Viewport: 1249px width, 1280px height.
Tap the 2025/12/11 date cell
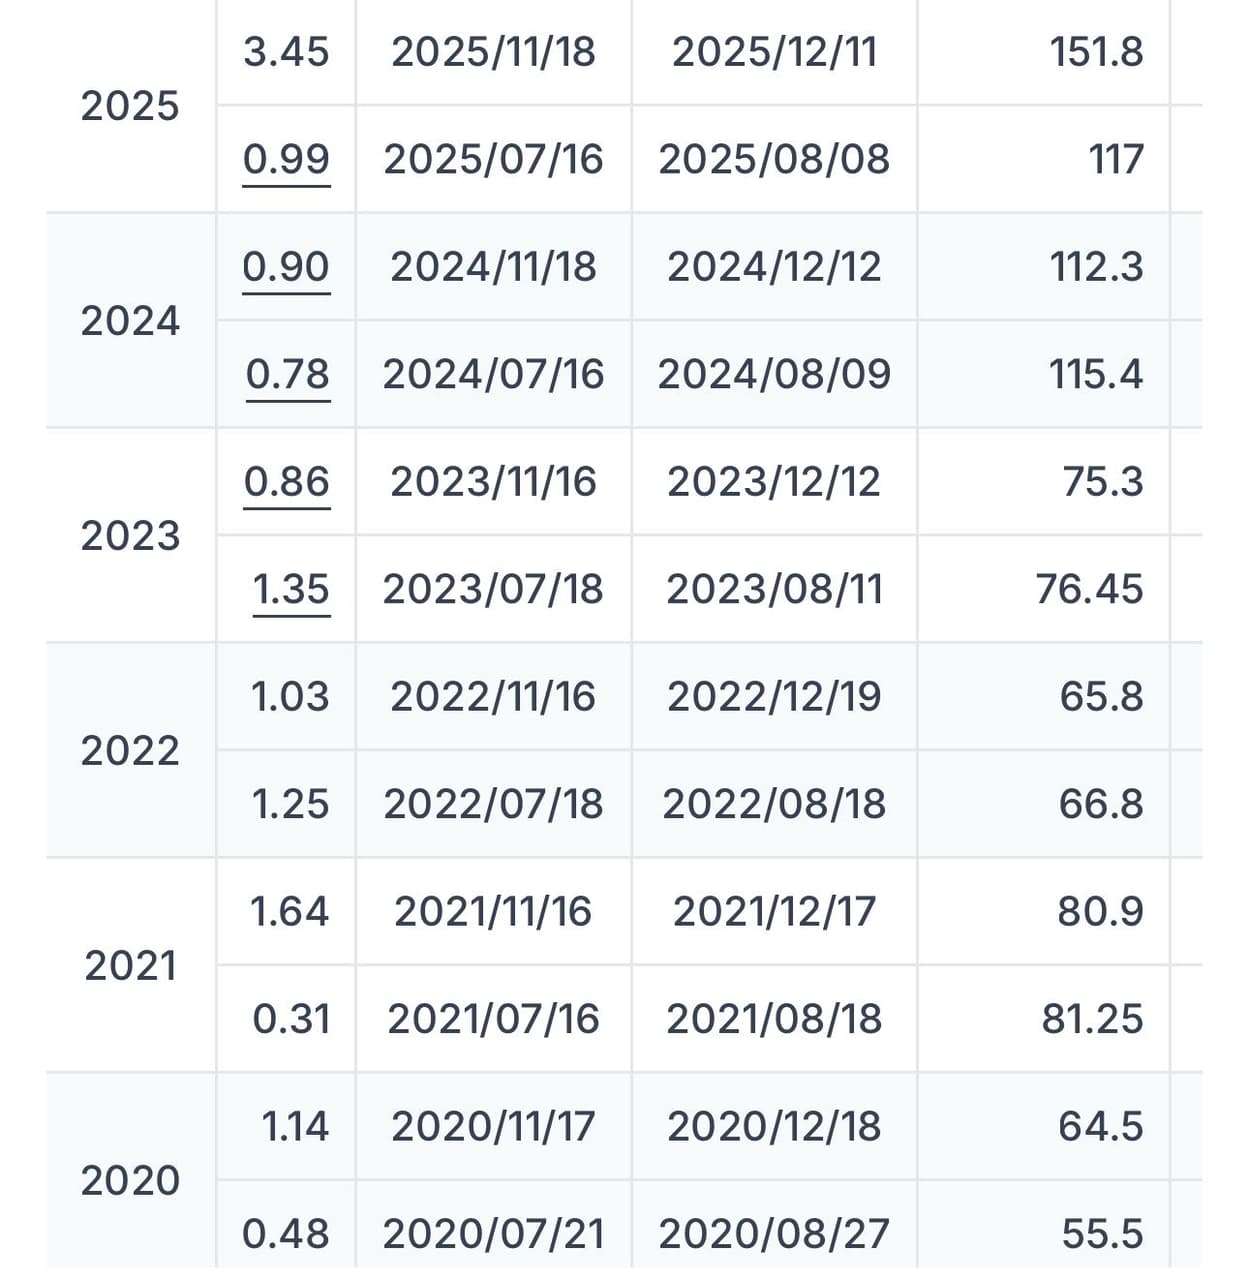(774, 52)
